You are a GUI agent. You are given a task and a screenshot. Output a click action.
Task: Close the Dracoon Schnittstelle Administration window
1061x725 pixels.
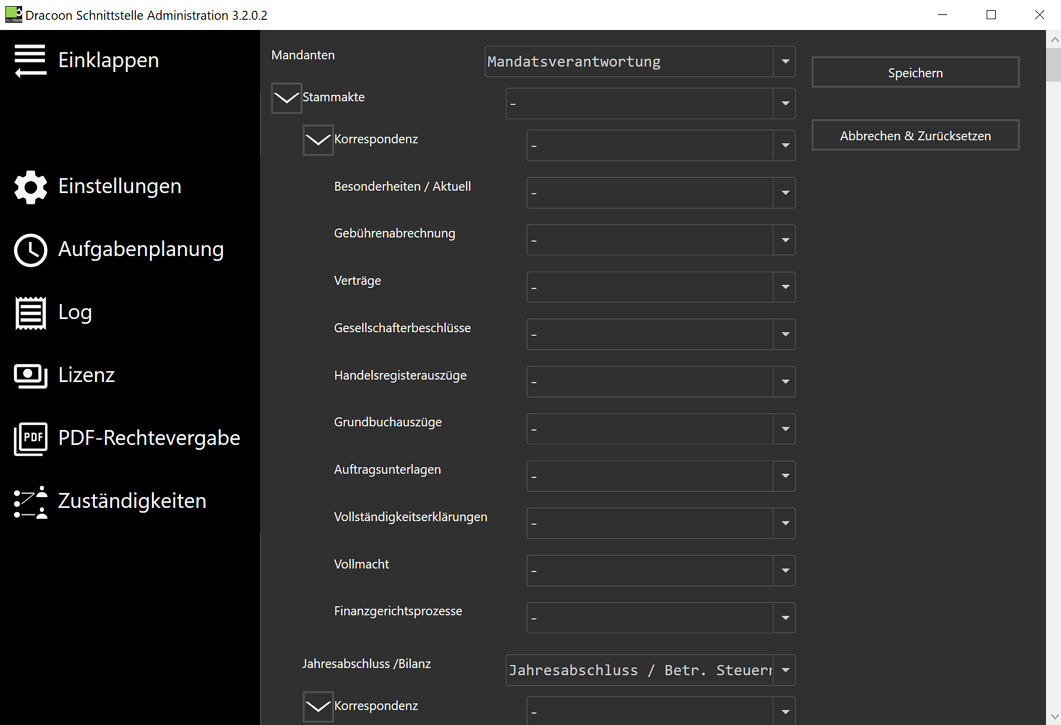click(1039, 14)
